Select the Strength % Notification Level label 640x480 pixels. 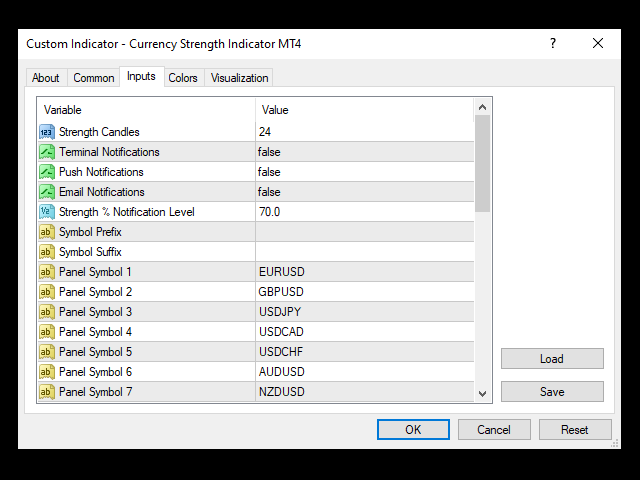tap(127, 212)
